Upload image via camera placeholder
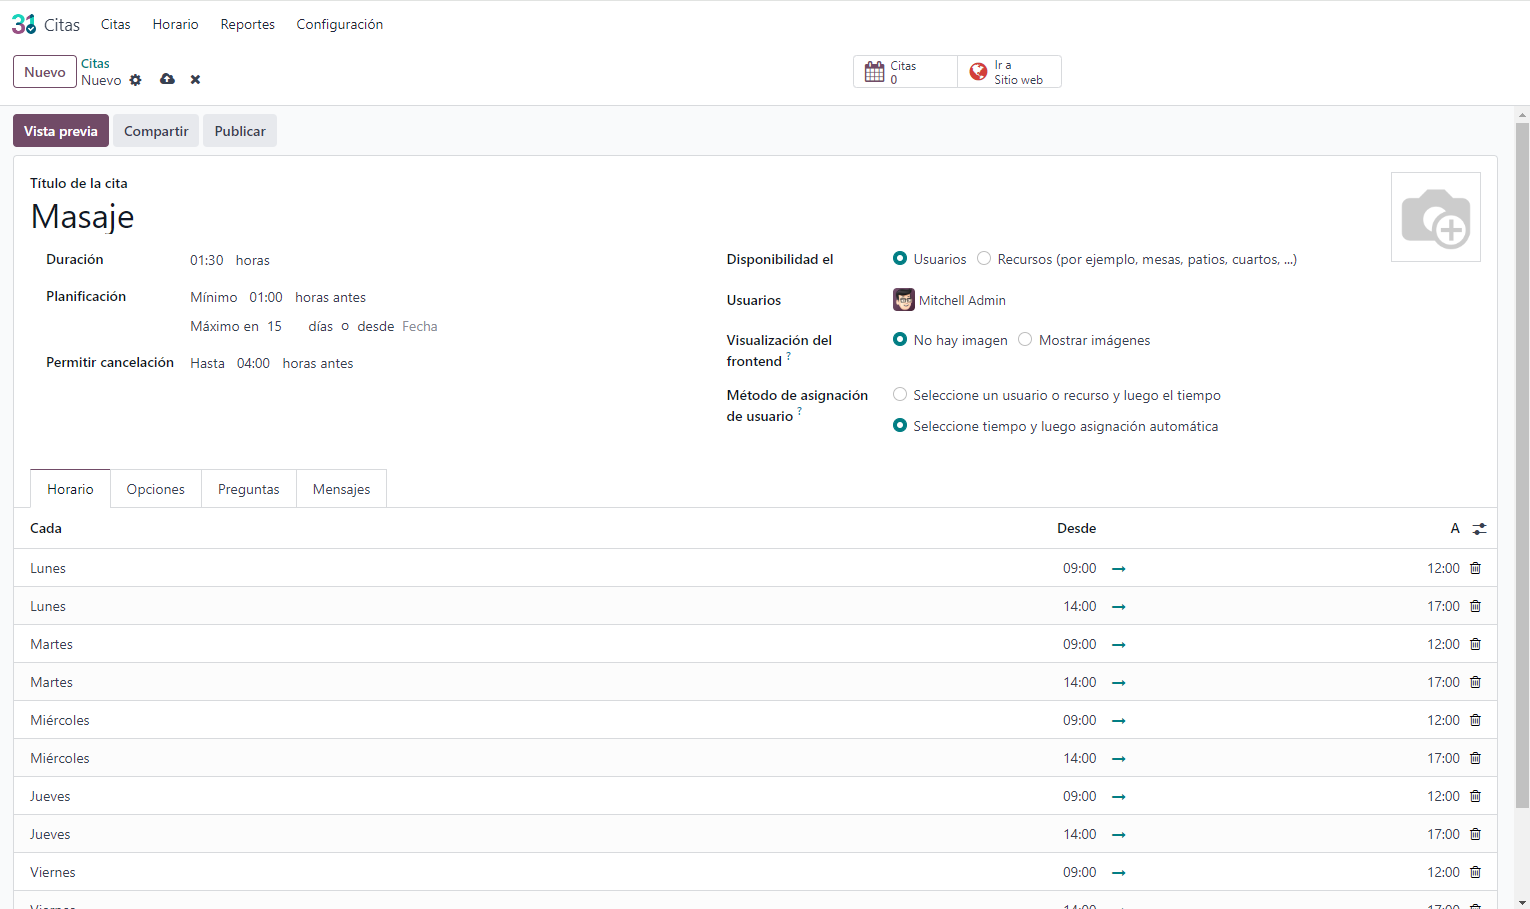1530x909 pixels. coord(1435,217)
